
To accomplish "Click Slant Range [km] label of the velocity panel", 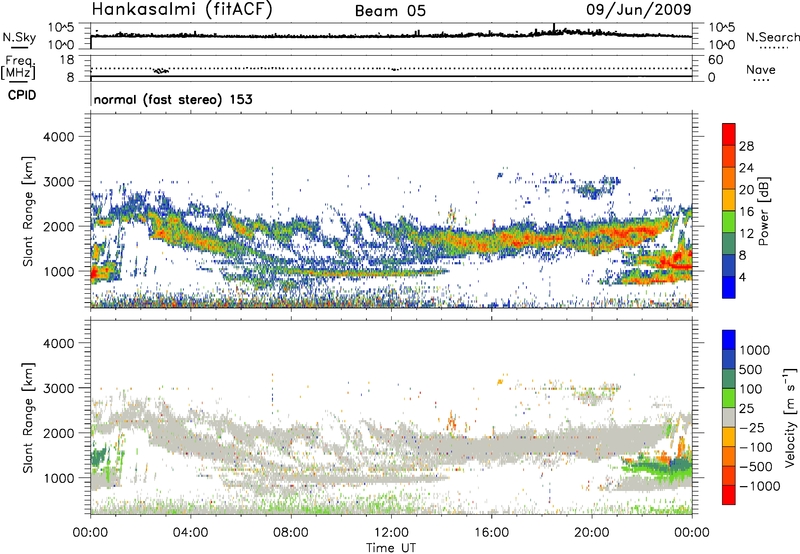I will (28, 417).
